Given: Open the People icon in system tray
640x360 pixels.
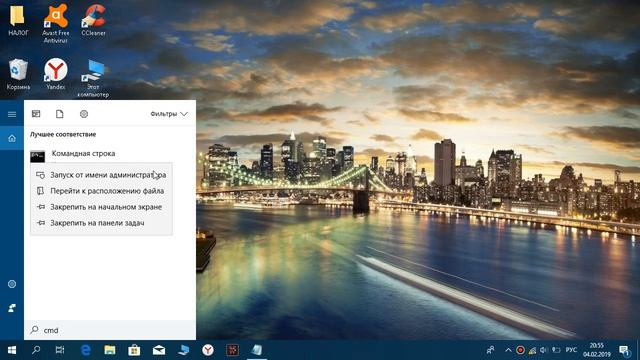Looking at the screenshot, I should coord(490,350).
